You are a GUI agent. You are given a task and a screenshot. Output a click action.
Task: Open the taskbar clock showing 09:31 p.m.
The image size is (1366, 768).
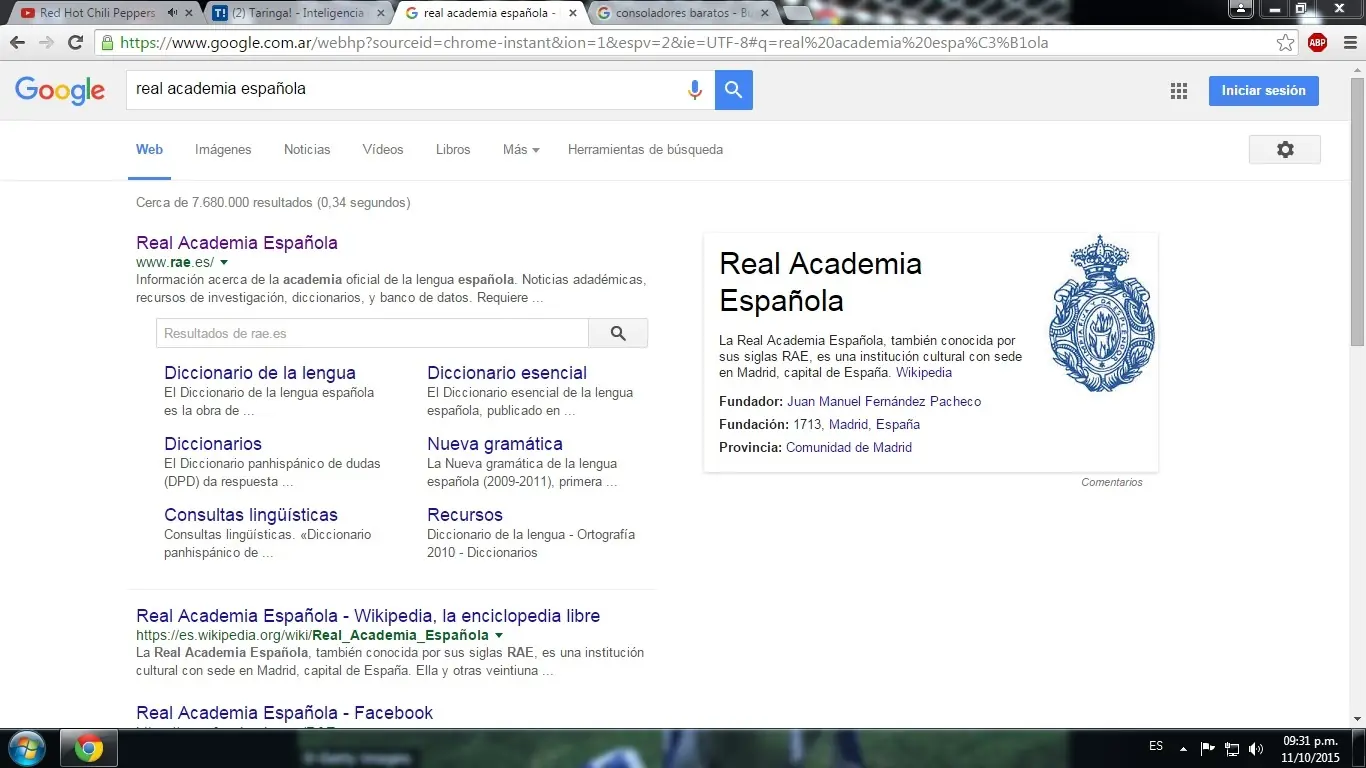1311,749
